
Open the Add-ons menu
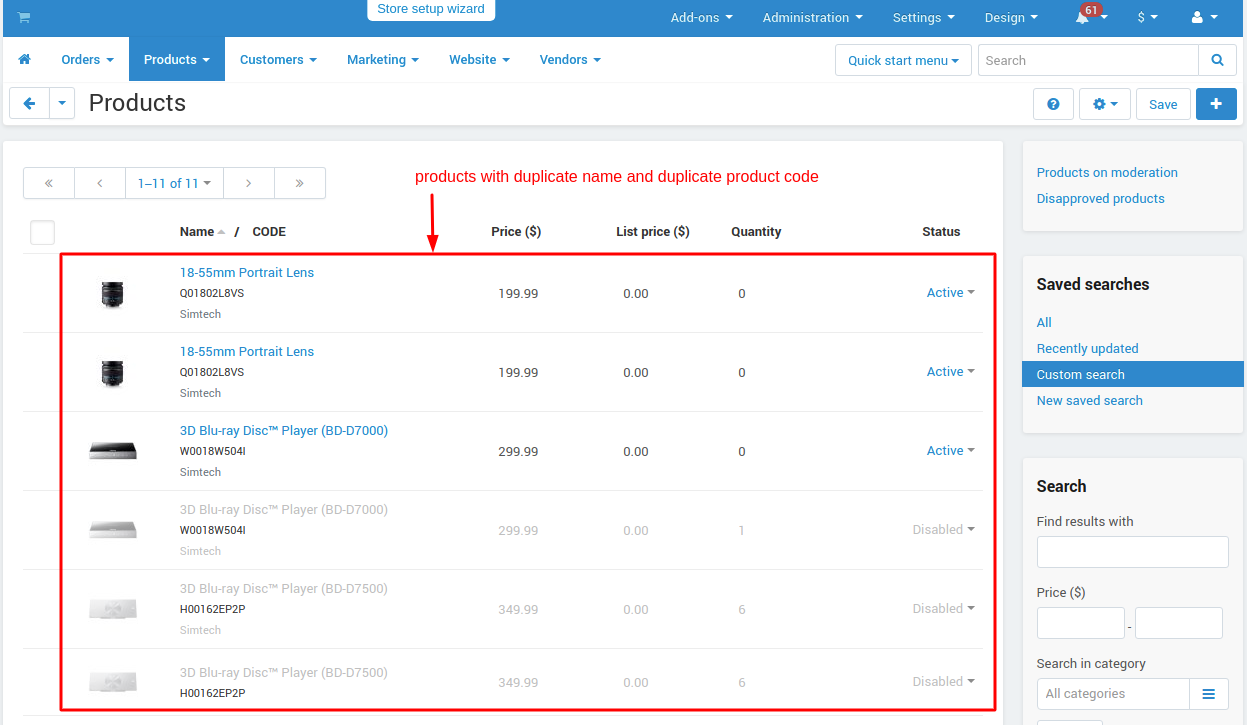(701, 18)
